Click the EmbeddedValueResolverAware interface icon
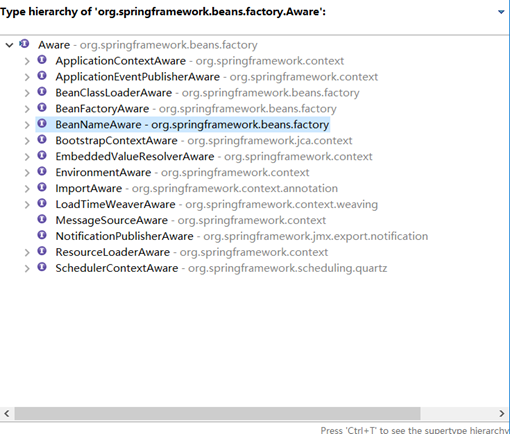The image size is (510, 434). click(42, 155)
